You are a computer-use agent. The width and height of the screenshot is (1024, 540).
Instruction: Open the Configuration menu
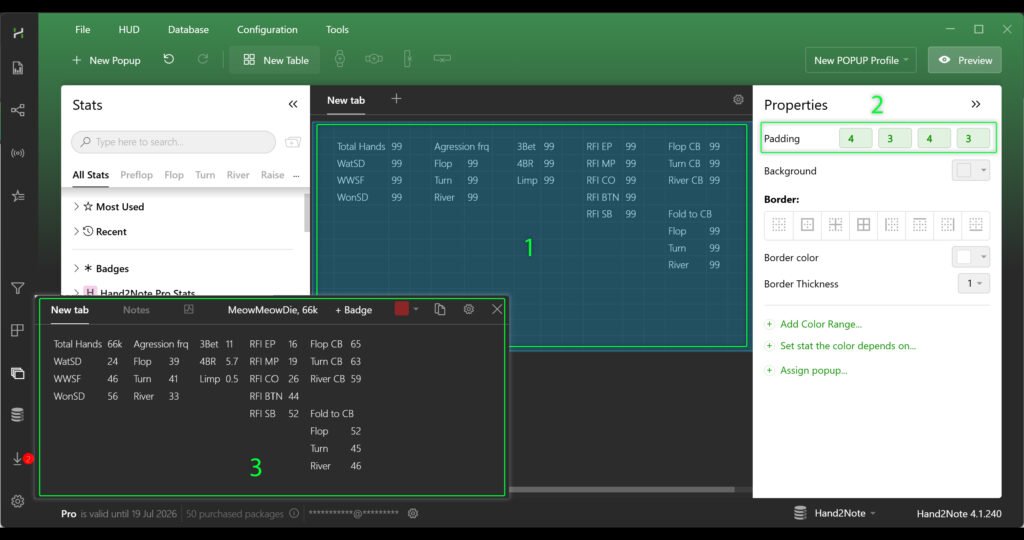coord(267,30)
